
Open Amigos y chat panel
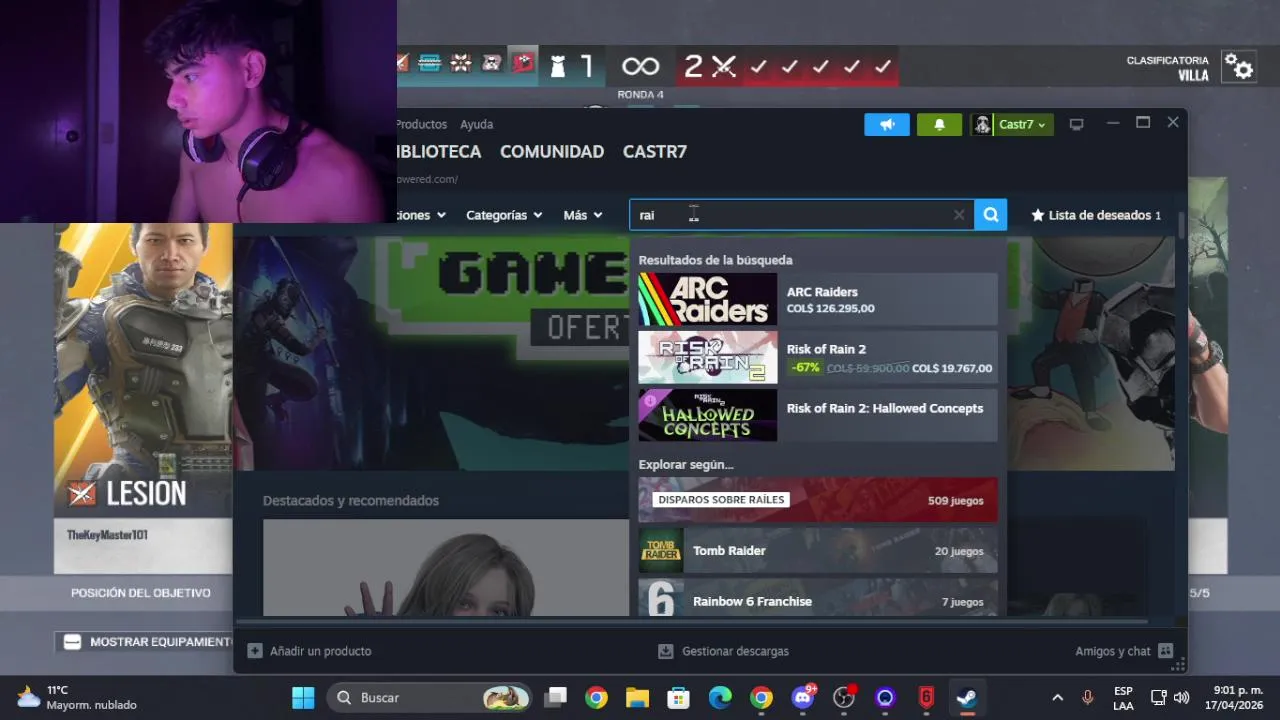pyautogui.click(x=1123, y=651)
